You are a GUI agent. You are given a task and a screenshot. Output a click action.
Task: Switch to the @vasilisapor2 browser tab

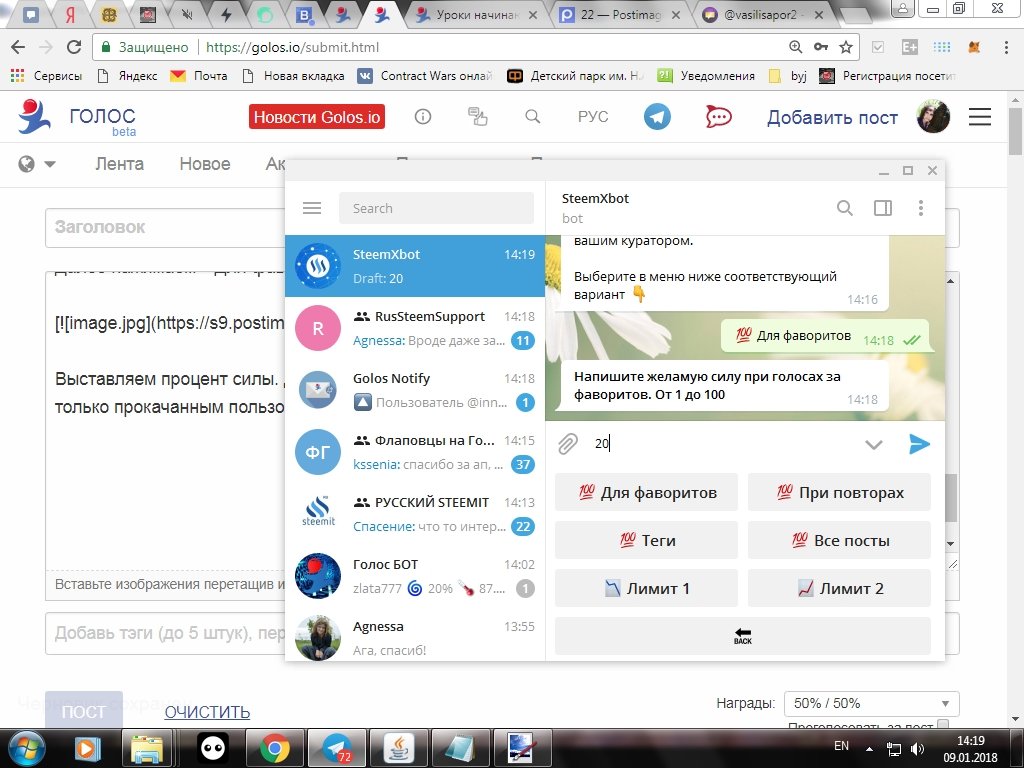click(764, 14)
